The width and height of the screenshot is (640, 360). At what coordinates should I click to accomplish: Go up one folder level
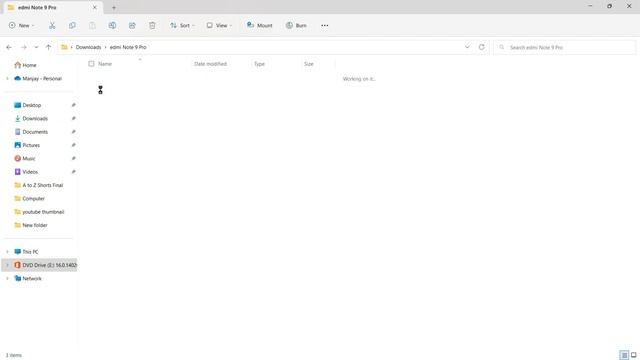click(x=48, y=47)
